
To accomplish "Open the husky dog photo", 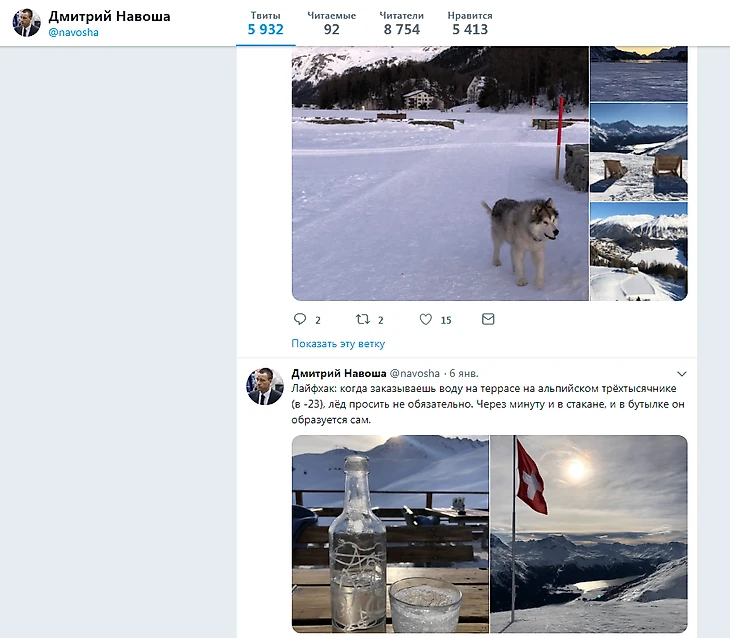I will coord(440,173).
